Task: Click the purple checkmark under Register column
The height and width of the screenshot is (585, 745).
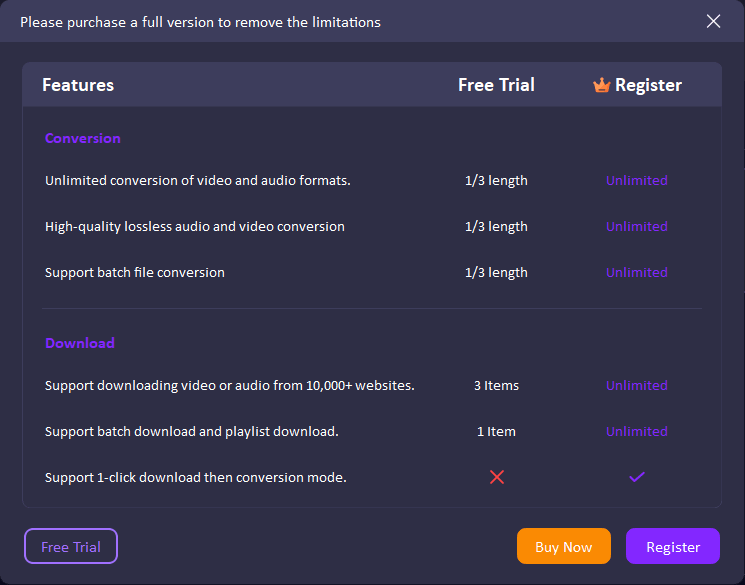Action: (636, 477)
